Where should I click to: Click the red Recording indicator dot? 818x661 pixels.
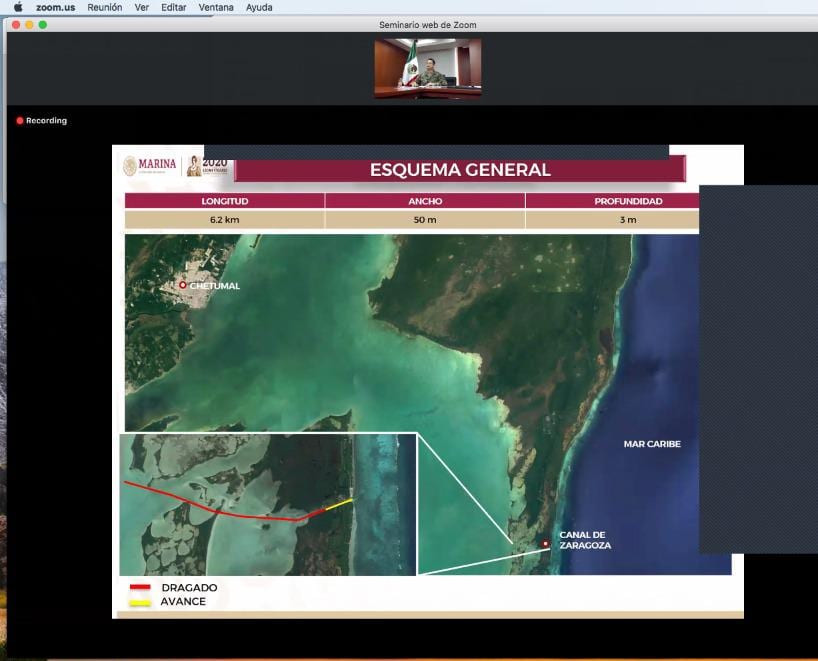(19, 121)
